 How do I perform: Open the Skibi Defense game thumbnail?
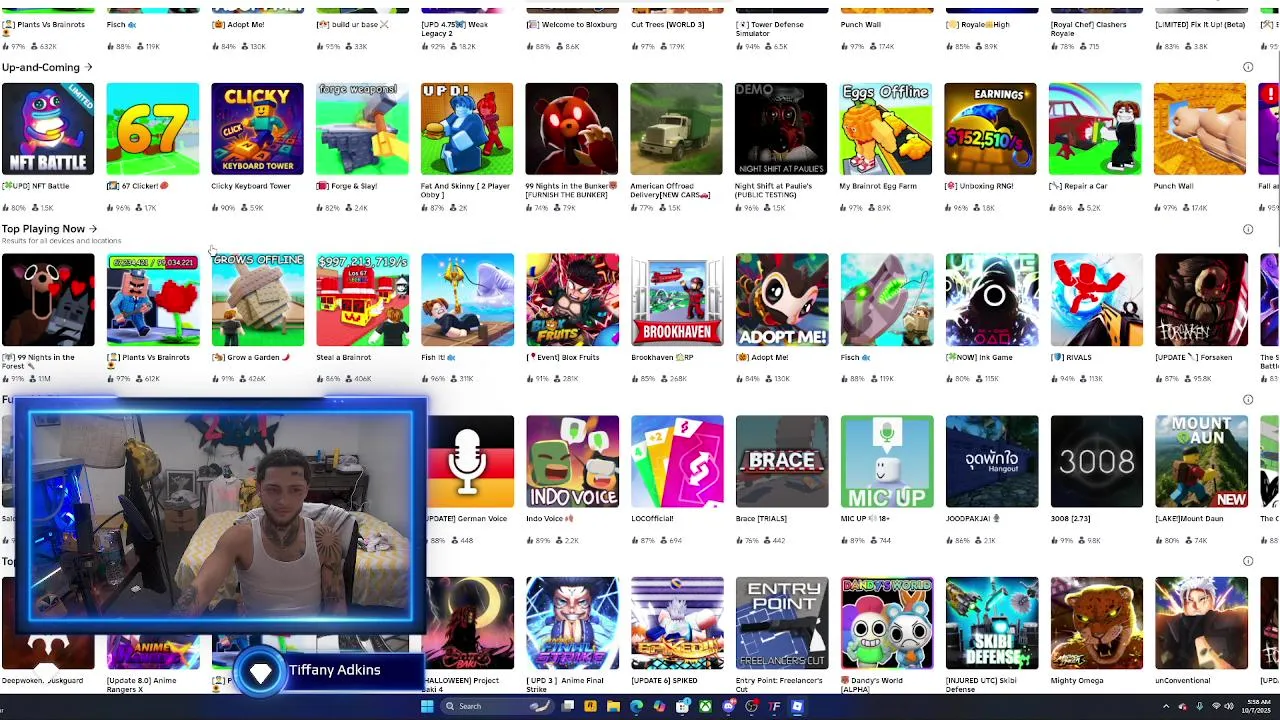click(x=991, y=623)
